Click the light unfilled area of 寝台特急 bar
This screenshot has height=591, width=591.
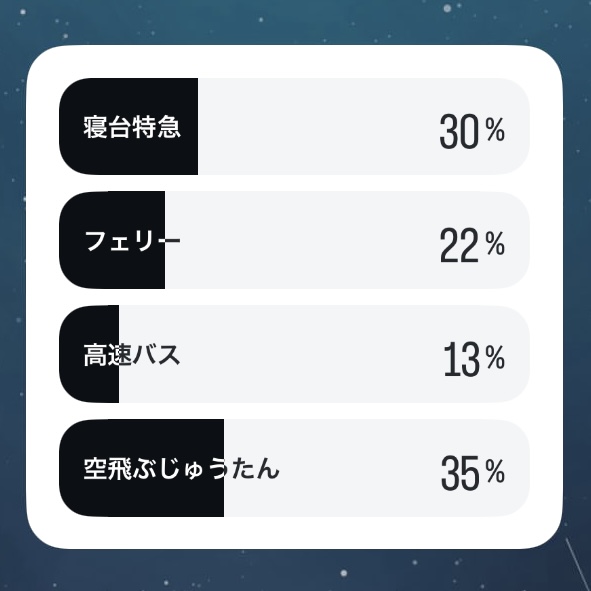pos(364,126)
